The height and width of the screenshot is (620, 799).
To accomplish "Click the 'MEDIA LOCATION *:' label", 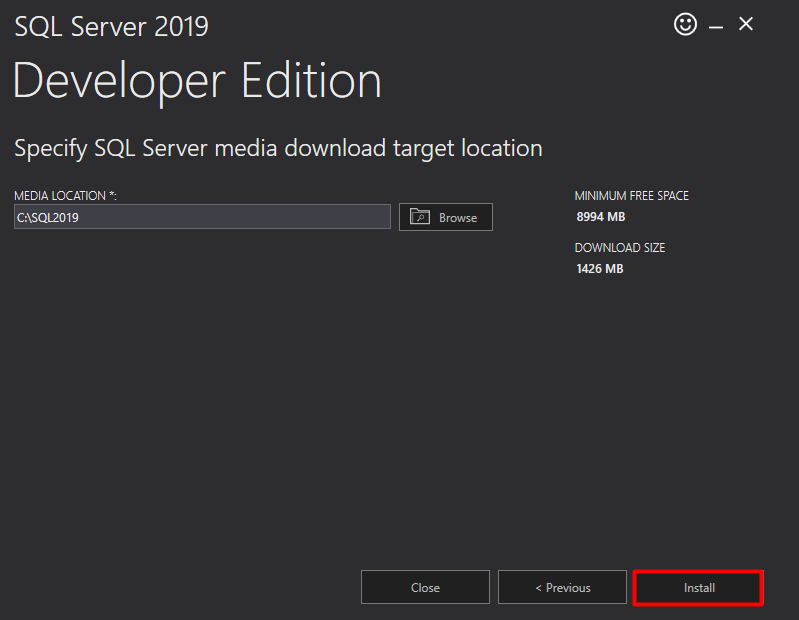I will (x=65, y=196).
